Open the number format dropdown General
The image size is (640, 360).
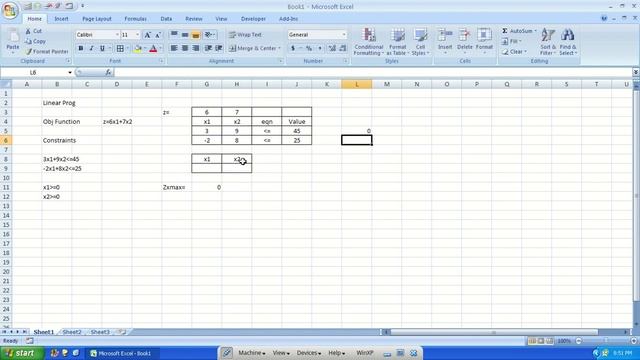(x=344, y=35)
